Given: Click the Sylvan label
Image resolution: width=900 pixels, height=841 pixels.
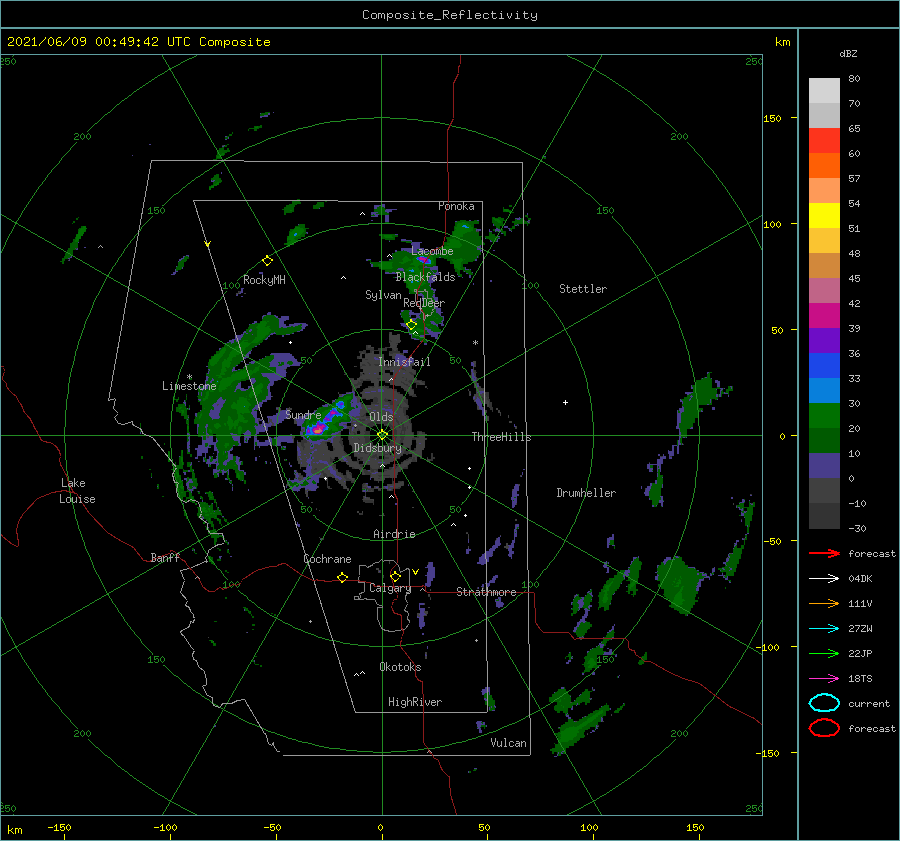Looking at the screenshot, I should (383, 295).
